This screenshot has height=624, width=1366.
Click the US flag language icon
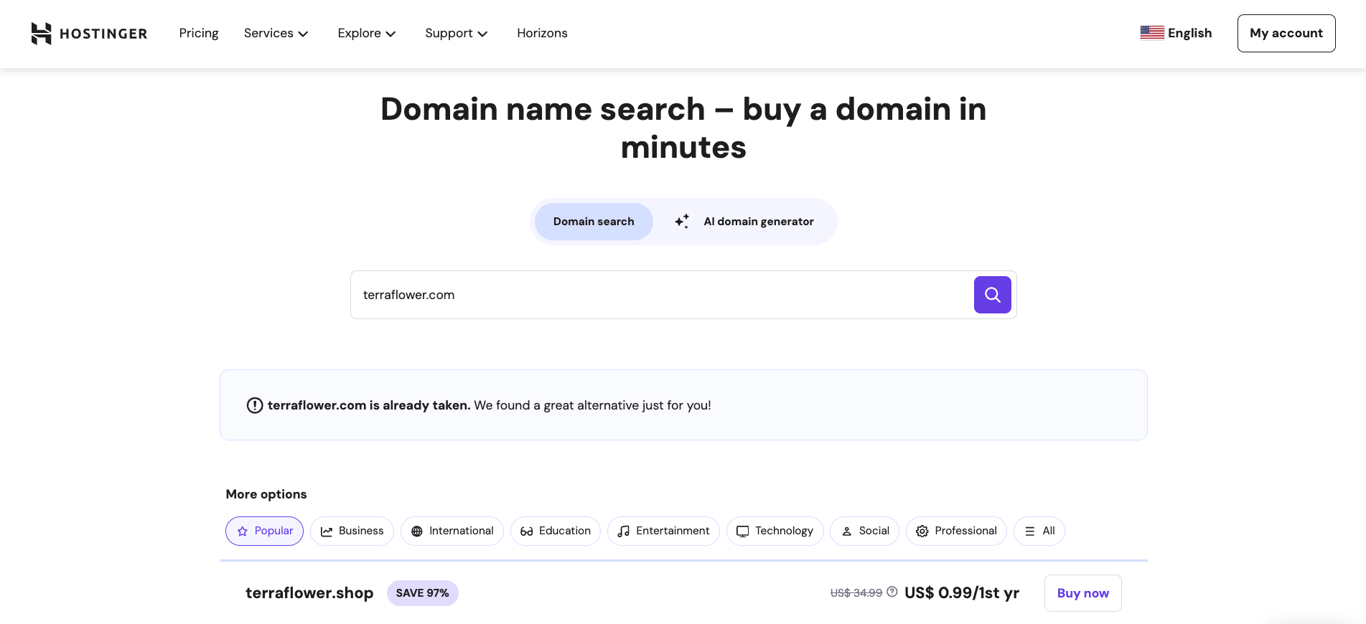1152,32
